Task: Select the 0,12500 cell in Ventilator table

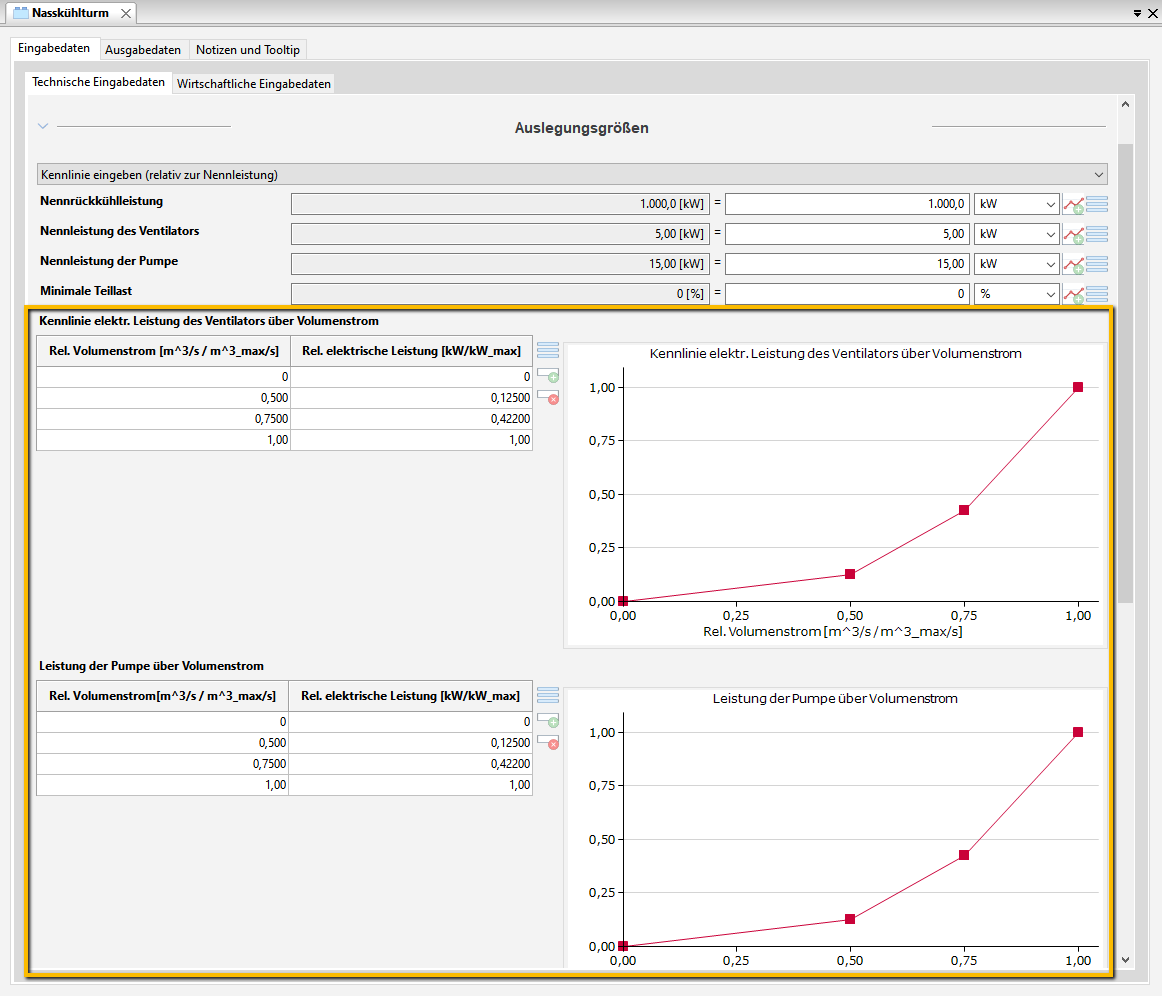Action: coord(412,398)
